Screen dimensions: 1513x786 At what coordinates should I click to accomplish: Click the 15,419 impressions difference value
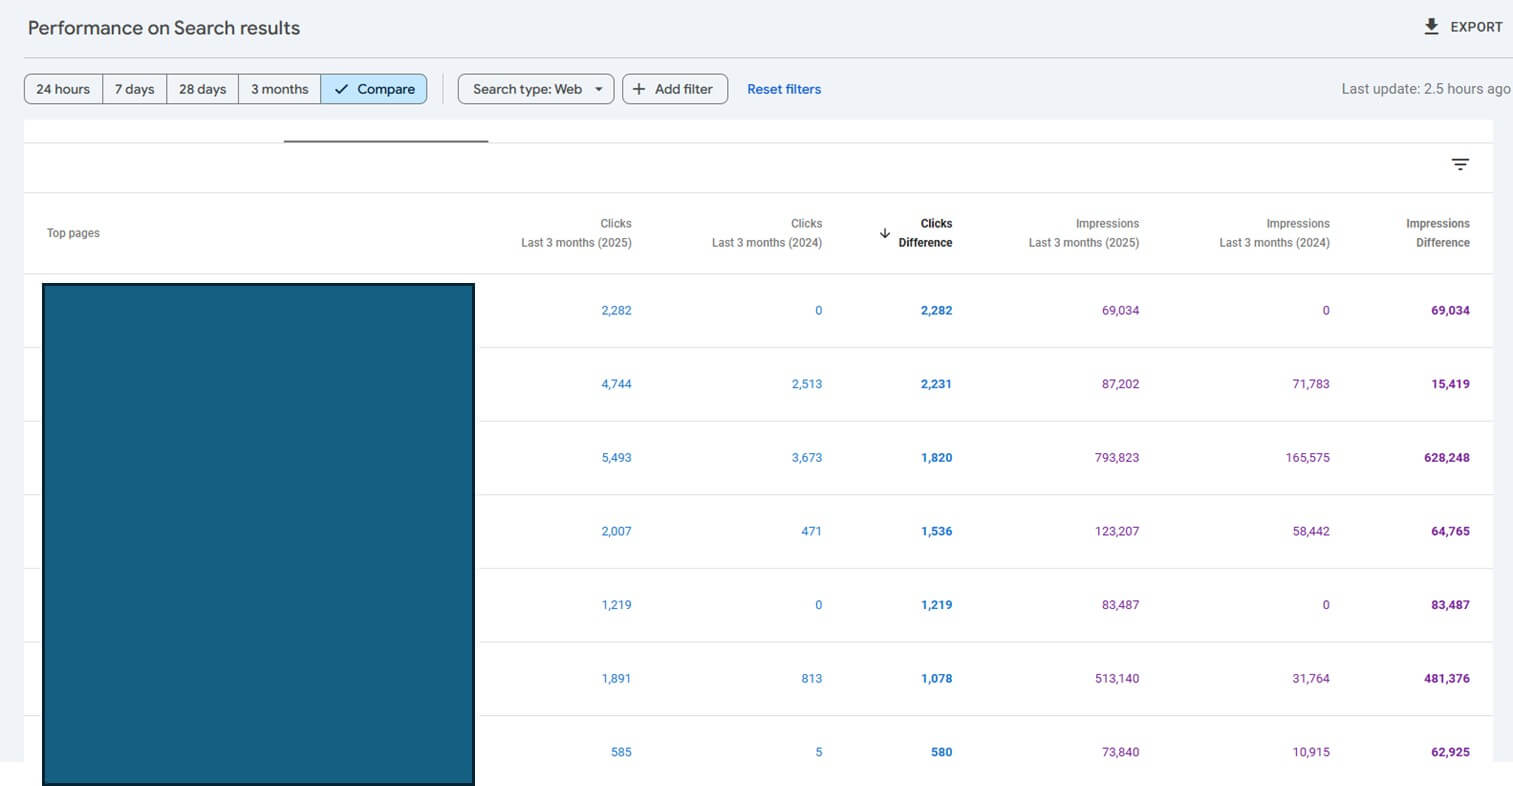(1450, 384)
